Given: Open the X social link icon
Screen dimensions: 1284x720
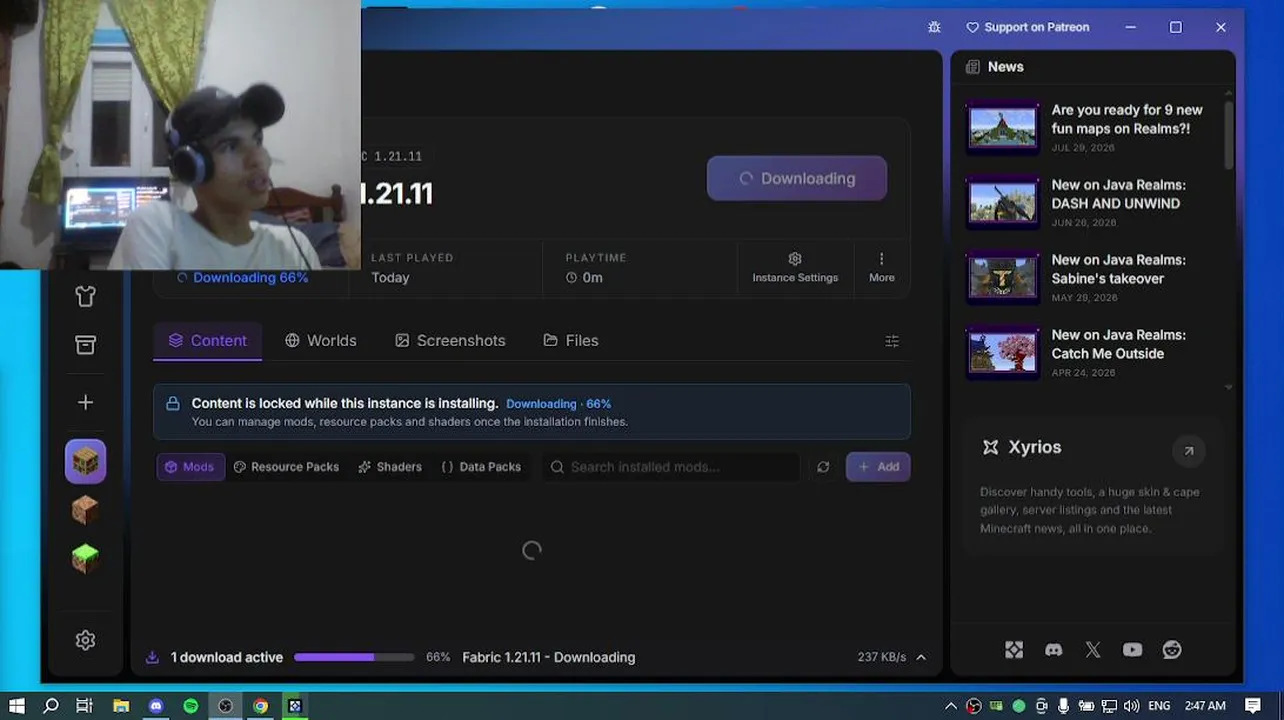Looking at the screenshot, I should pyautogui.click(x=1093, y=650).
